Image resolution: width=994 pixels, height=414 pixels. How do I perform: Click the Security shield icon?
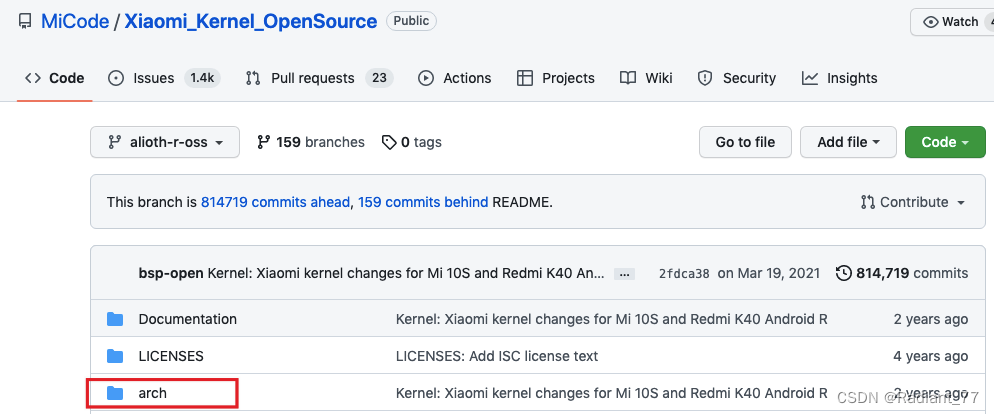click(x=705, y=78)
